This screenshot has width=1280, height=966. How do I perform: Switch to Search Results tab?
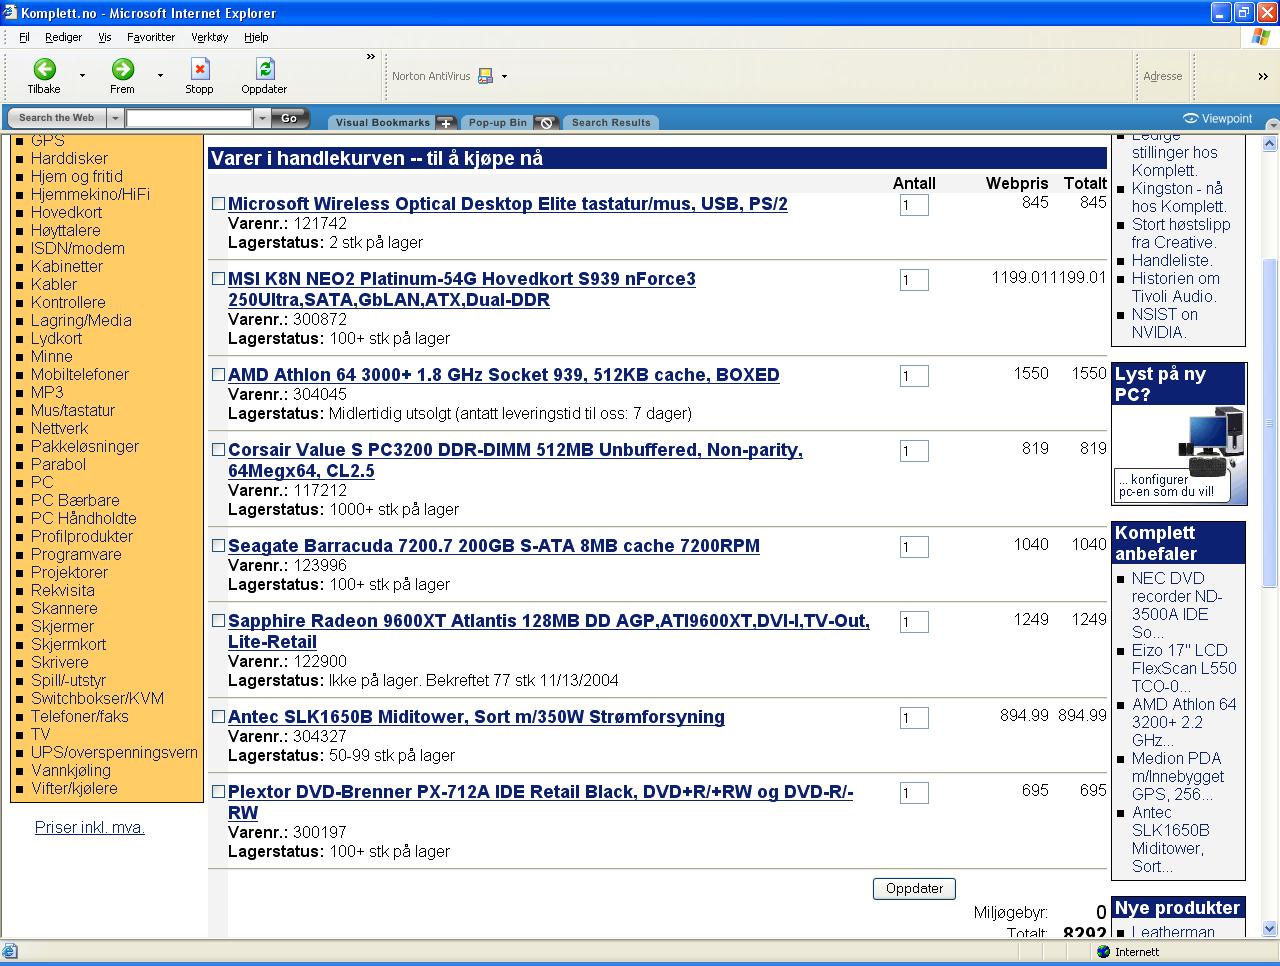tap(611, 122)
